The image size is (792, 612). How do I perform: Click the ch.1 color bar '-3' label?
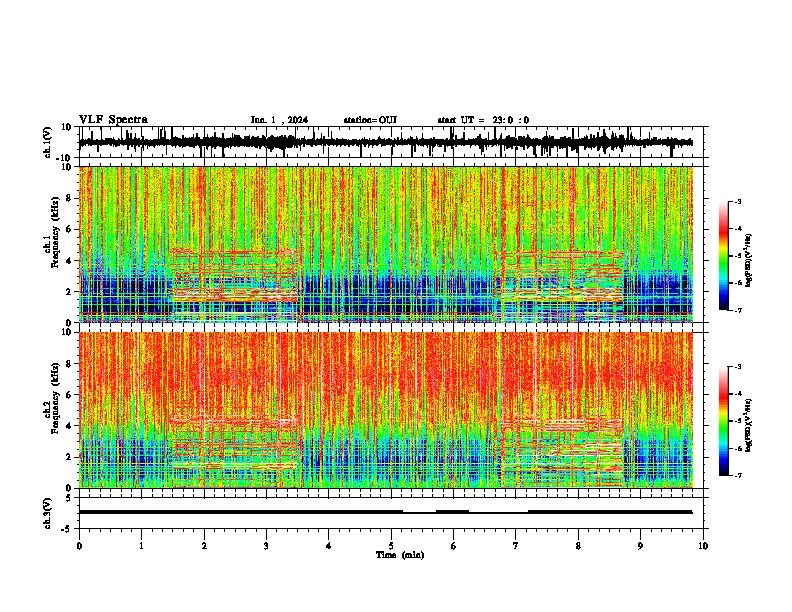(x=737, y=201)
